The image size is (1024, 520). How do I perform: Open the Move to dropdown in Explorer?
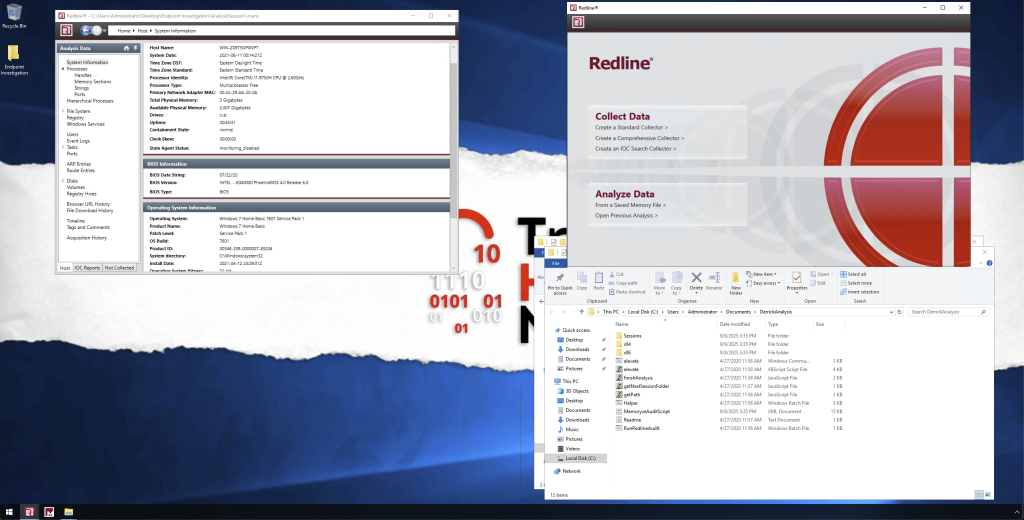660,283
